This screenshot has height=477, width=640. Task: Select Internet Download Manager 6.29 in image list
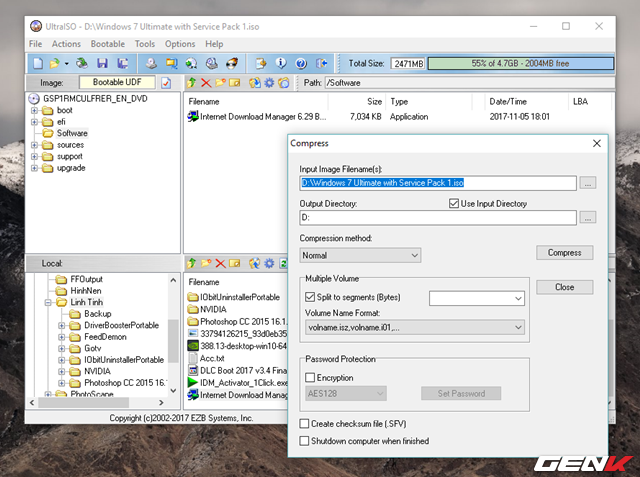[263, 117]
